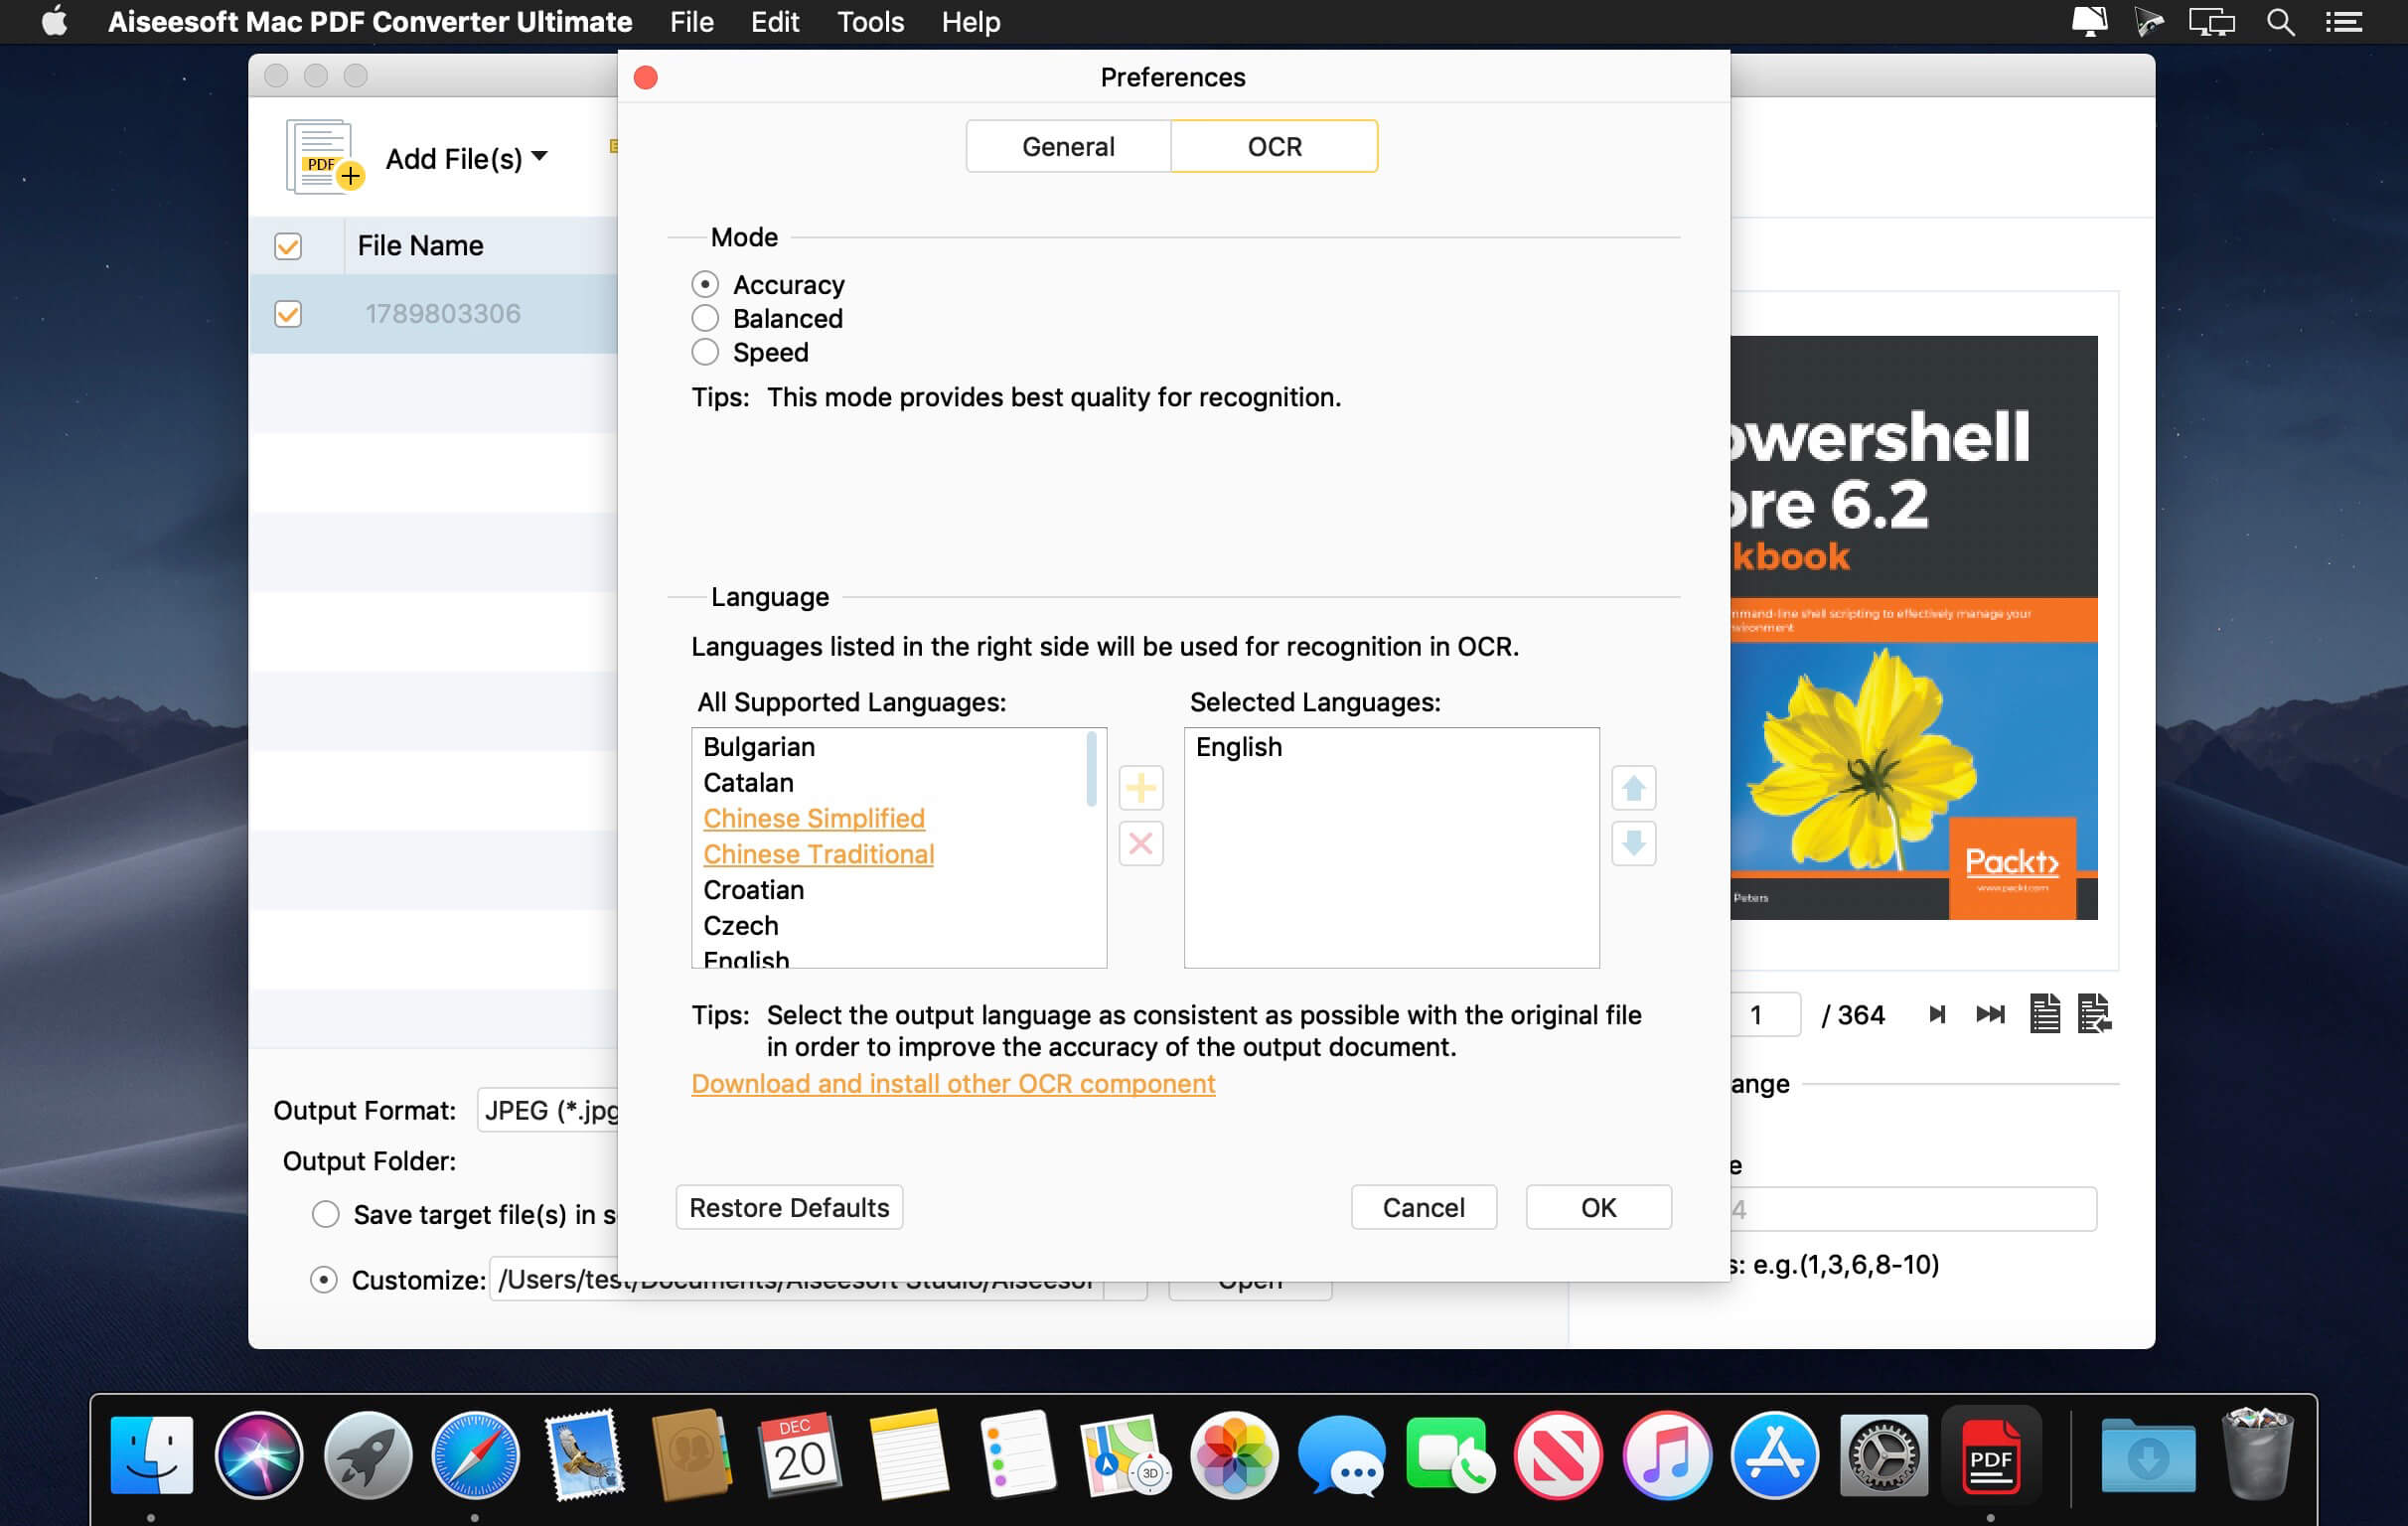This screenshot has width=2408, height=1526.
Task: Toggle the File Name header checkbox
Action: click(x=288, y=246)
